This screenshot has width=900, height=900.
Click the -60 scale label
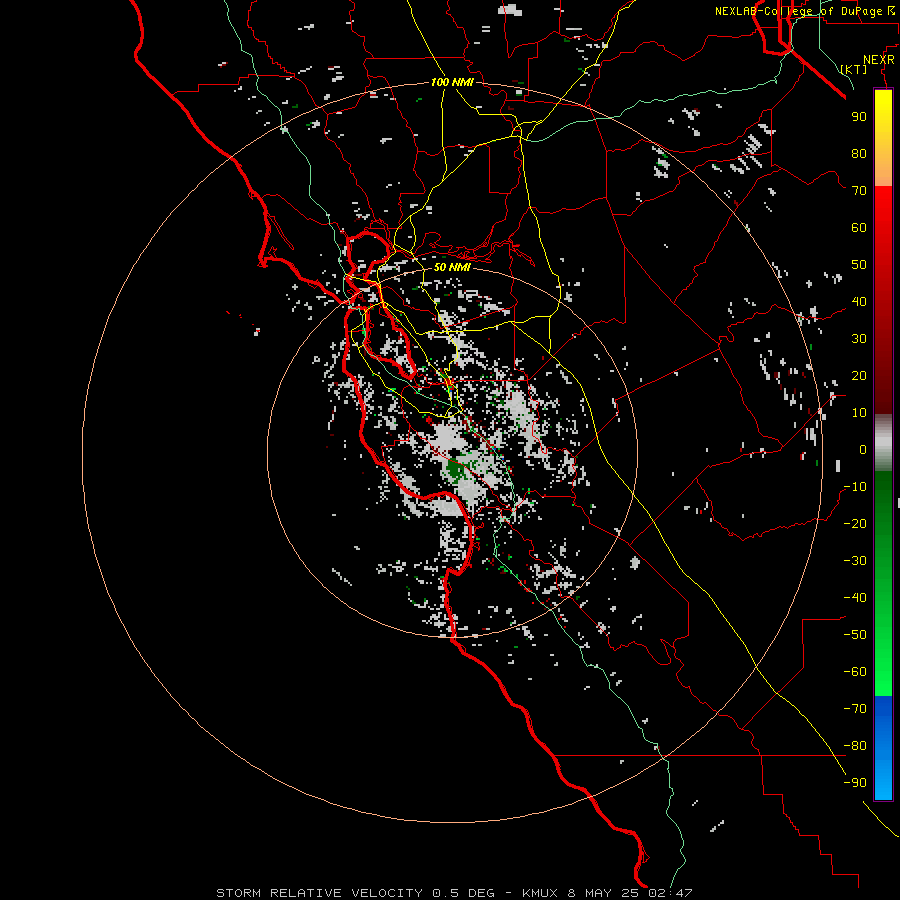[855, 672]
